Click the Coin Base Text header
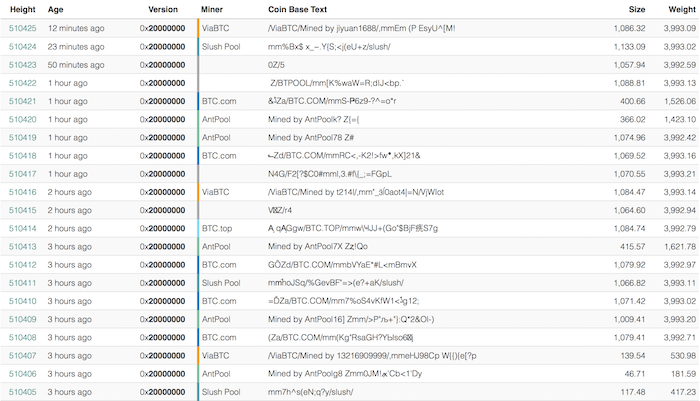Screen dimensions: 700x401 coord(297,9)
